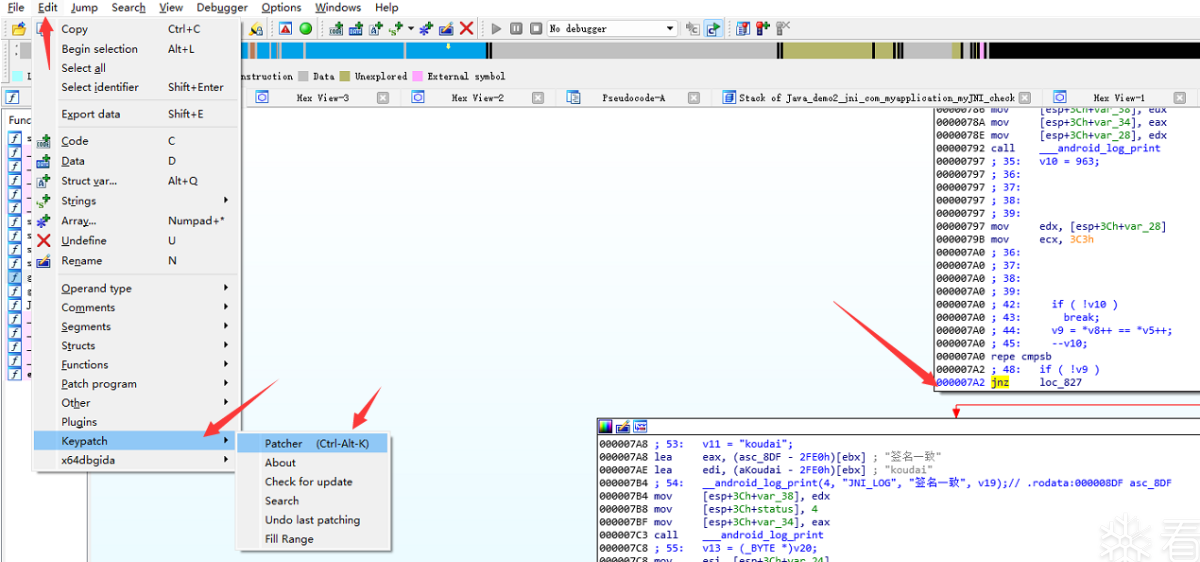Choose Begin selection in Edit menu
Viewport: 1200px width, 562px height.
136,49
